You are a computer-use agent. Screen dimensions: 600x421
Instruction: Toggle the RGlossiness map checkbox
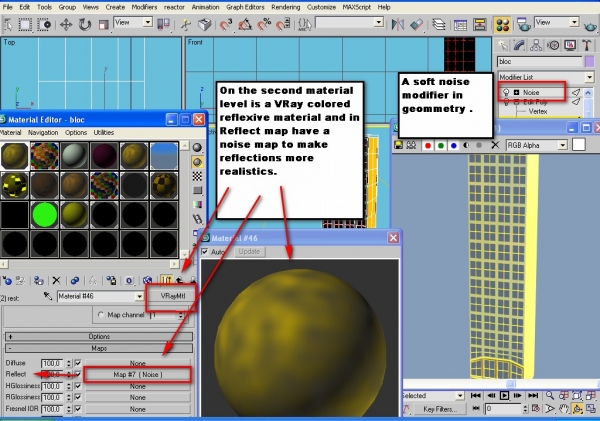78,397
